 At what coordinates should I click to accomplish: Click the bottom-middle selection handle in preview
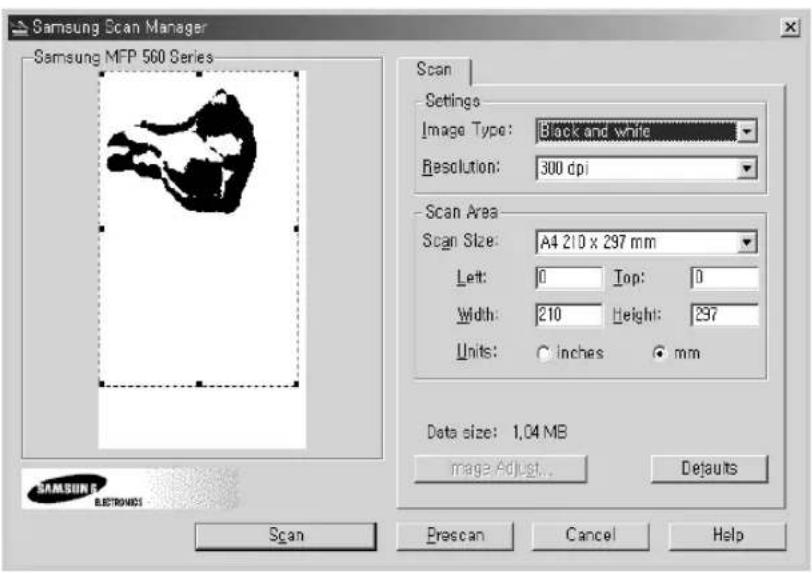coord(199,384)
